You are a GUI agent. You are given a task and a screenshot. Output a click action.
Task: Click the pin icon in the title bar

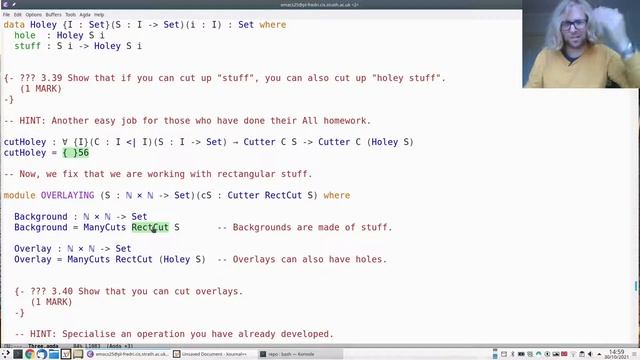tap(13, 4)
